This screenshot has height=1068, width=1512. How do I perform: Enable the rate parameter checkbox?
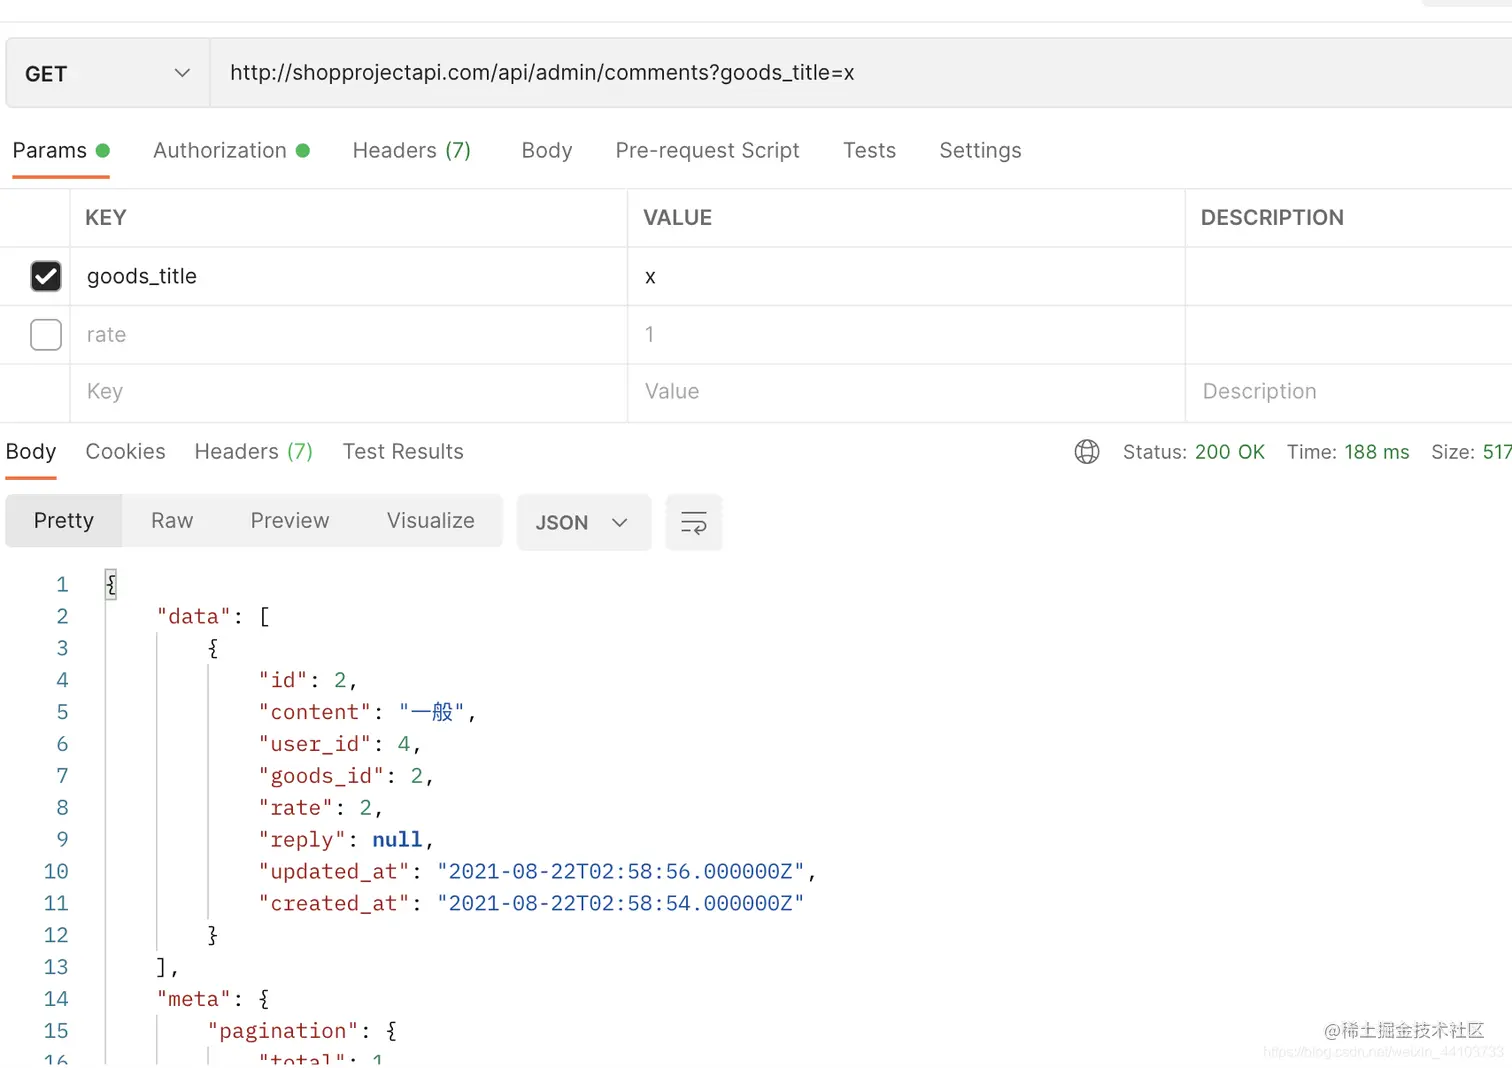pyautogui.click(x=46, y=334)
